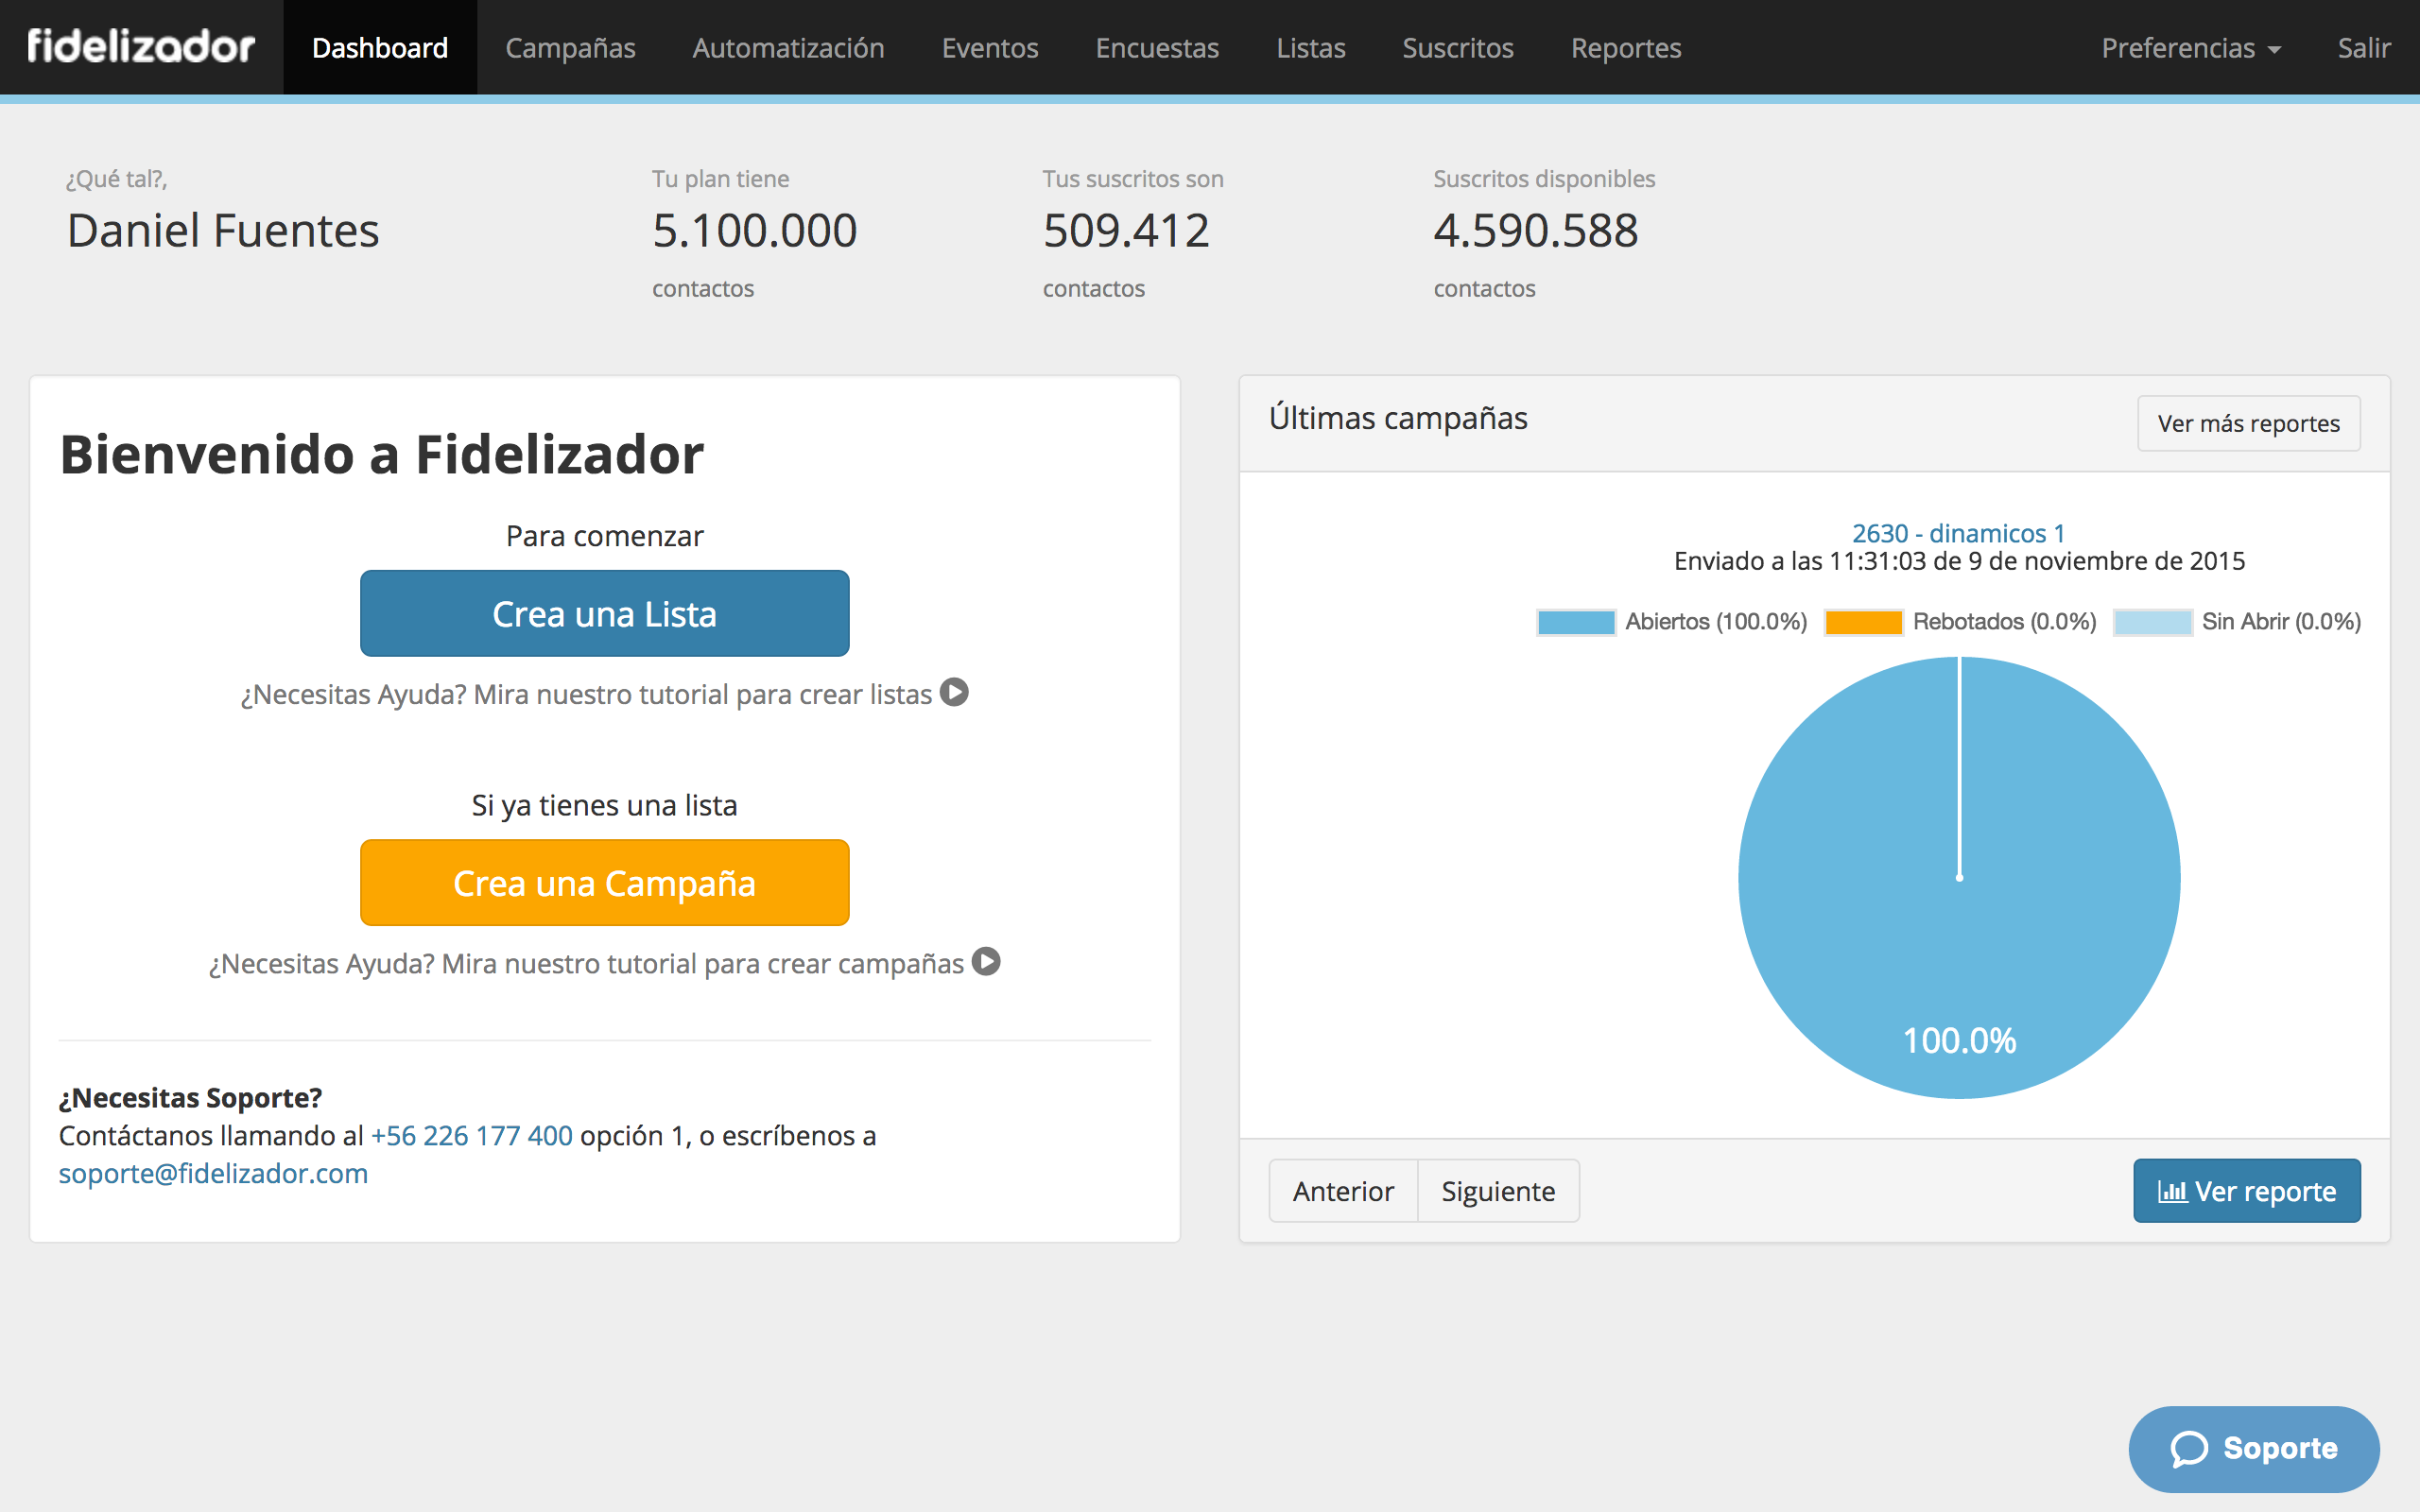Toggle the Abiertos legend swatch

tap(1575, 622)
